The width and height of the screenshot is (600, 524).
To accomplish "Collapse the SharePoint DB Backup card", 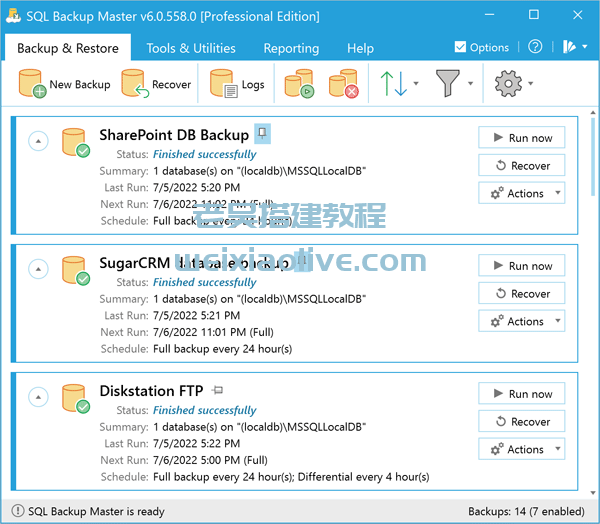I will 38,141.
